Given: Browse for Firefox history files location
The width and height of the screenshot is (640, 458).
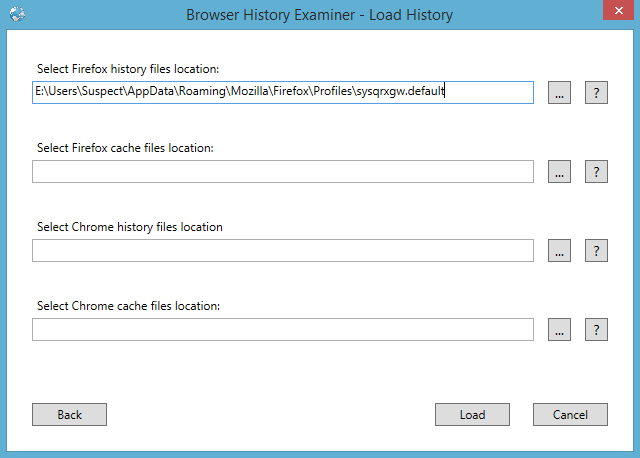Looking at the screenshot, I should tap(559, 93).
